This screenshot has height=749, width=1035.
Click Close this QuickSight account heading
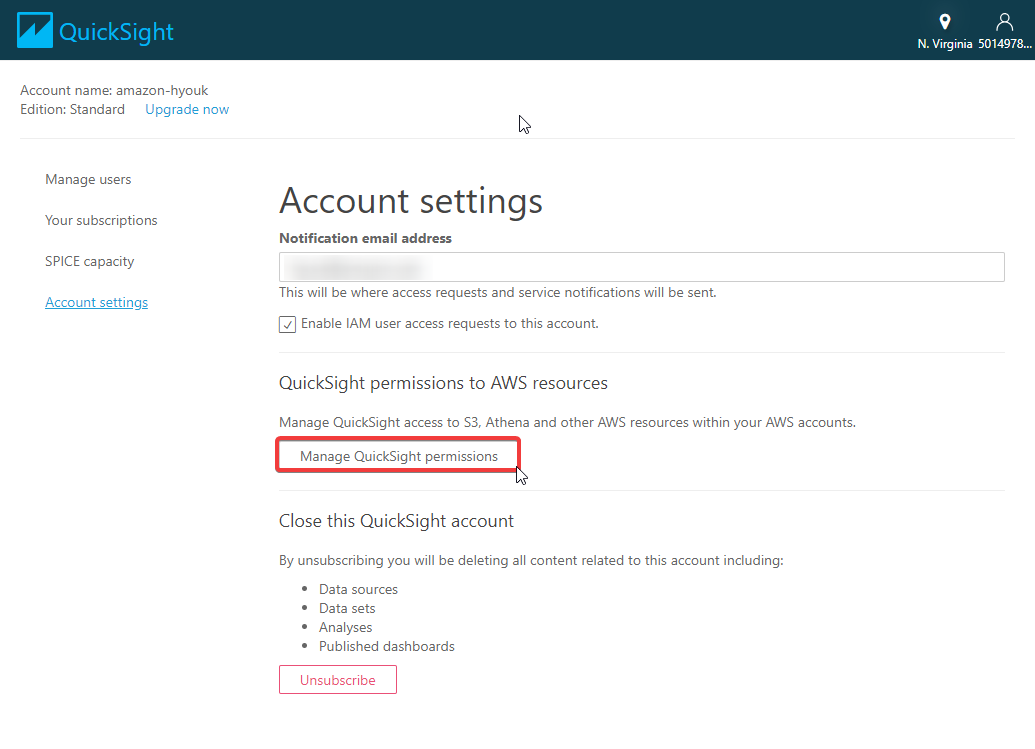[396, 521]
